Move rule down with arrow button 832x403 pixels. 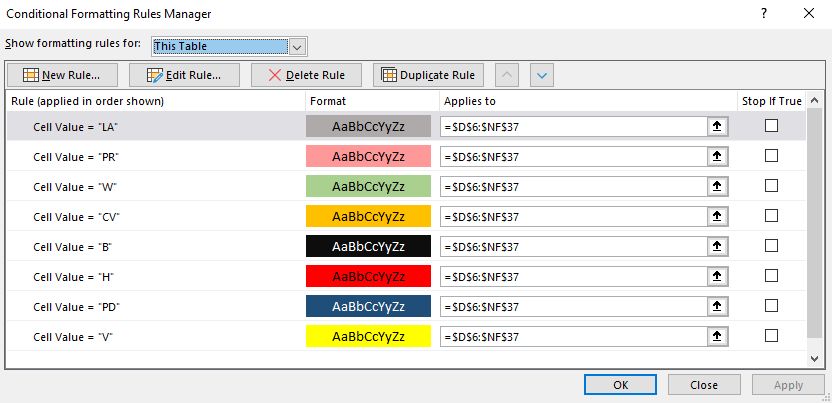coord(542,75)
